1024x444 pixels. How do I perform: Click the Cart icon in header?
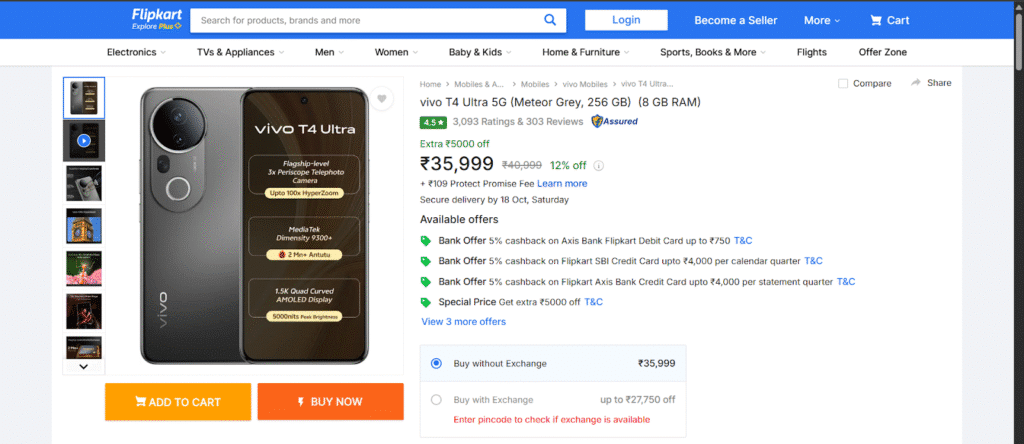click(876, 20)
